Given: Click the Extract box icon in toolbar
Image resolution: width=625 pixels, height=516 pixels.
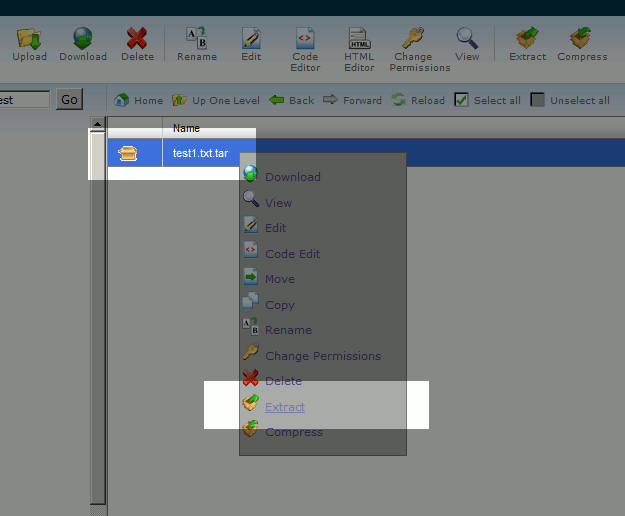Looking at the screenshot, I should click(x=527, y=38).
